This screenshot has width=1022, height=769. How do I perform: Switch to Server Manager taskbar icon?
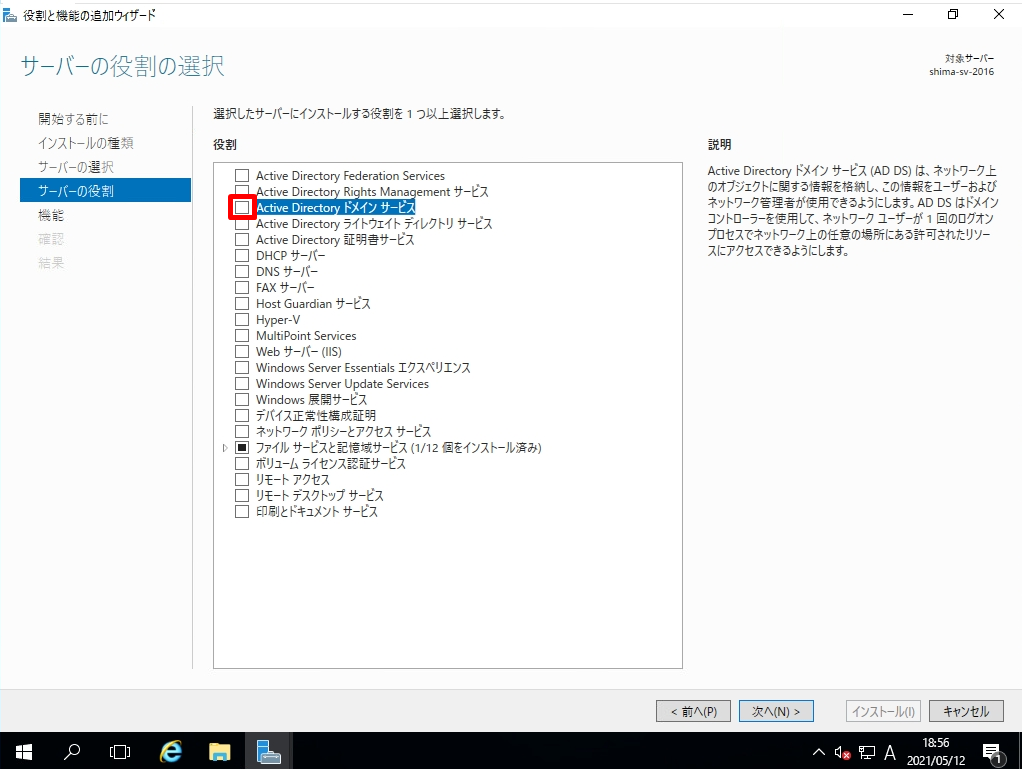pyautogui.click(x=268, y=752)
